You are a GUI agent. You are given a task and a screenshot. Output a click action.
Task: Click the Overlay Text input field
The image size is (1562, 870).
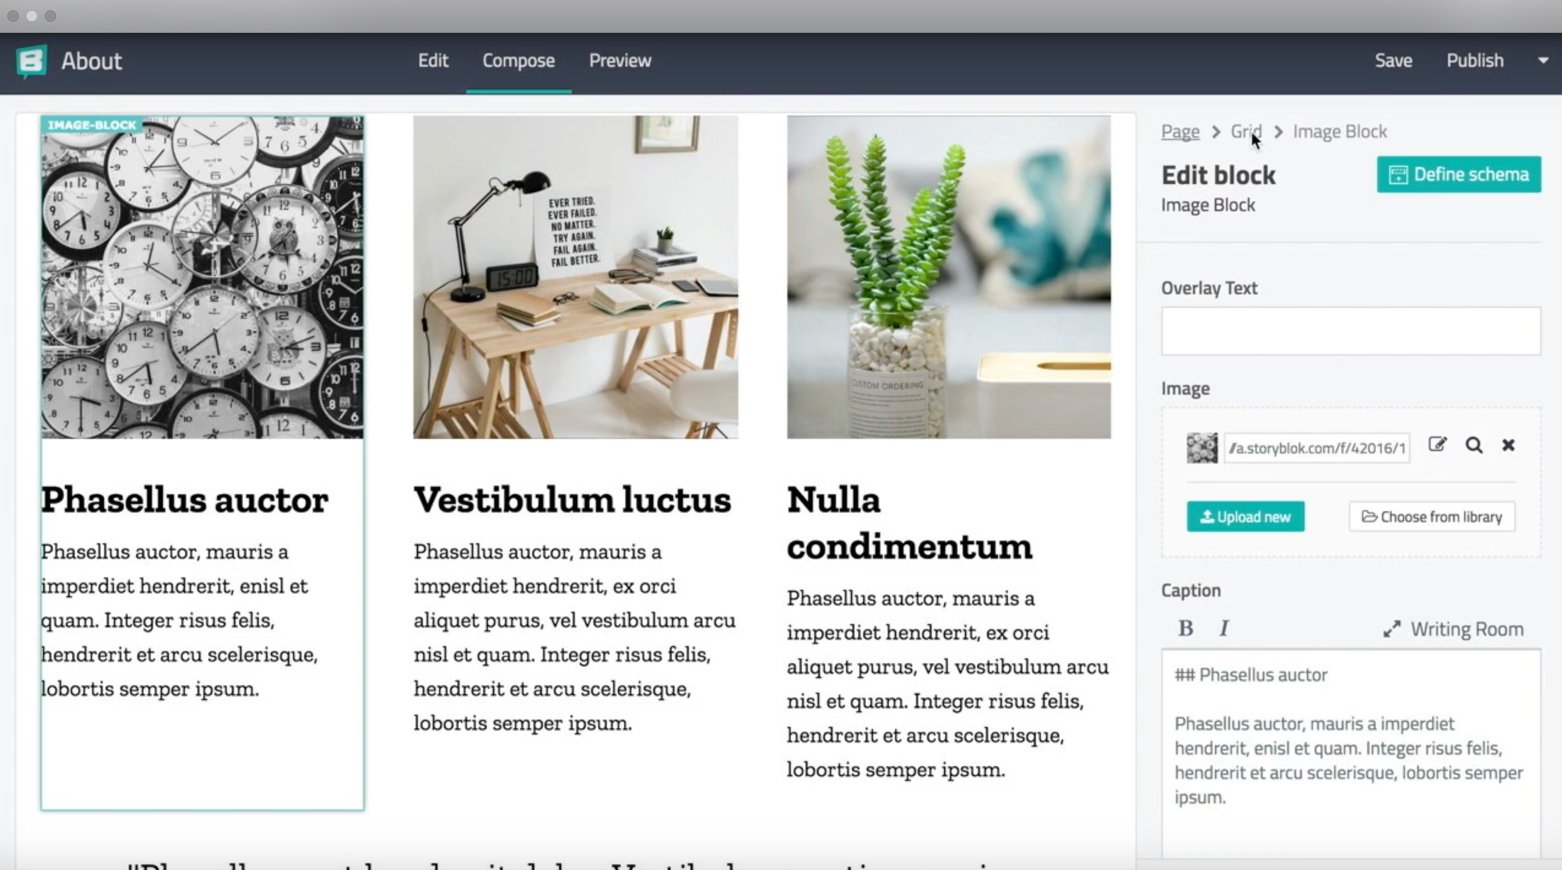[x=1350, y=331]
